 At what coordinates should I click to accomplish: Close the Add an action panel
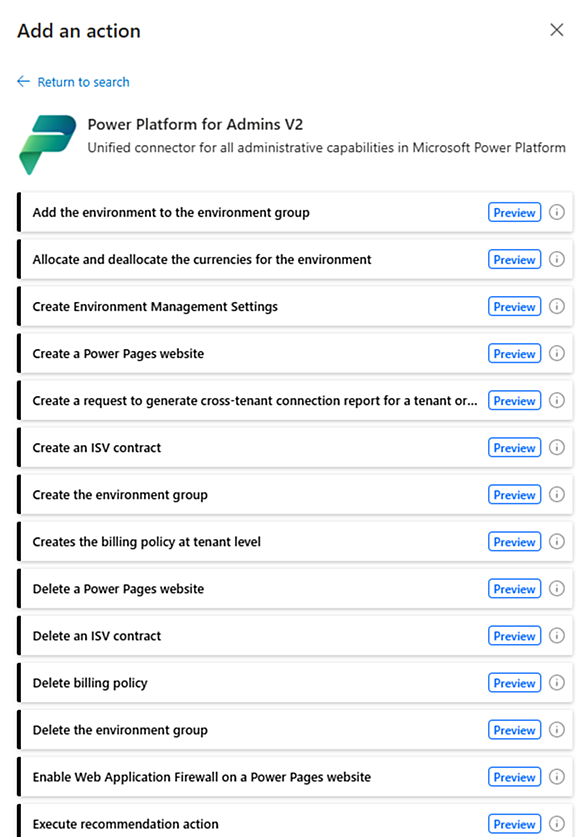point(557,30)
